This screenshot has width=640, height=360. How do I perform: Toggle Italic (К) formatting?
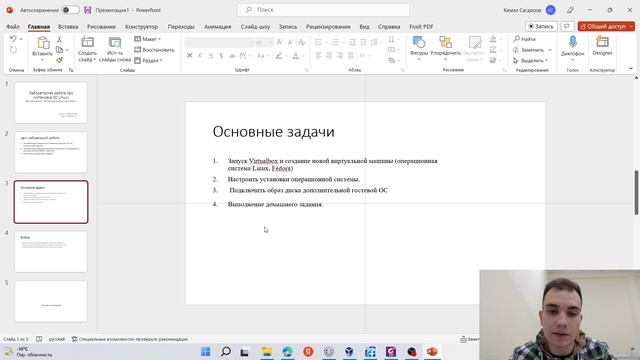coord(200,56)
